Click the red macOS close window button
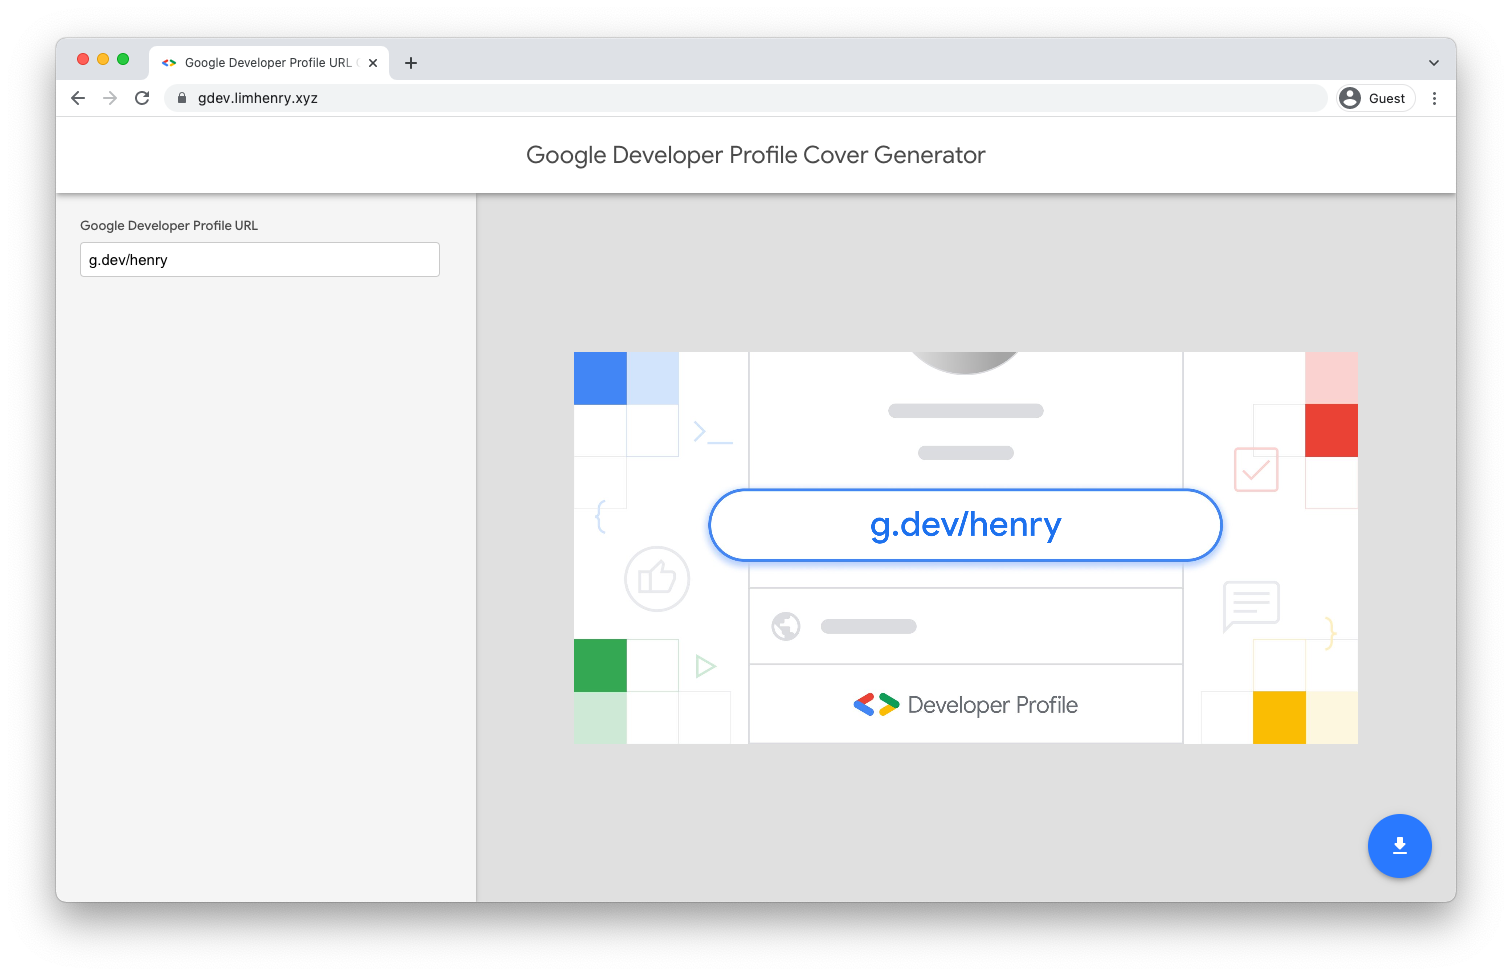The width and height of the screenshot is (1512, 976). coord(83,60)
